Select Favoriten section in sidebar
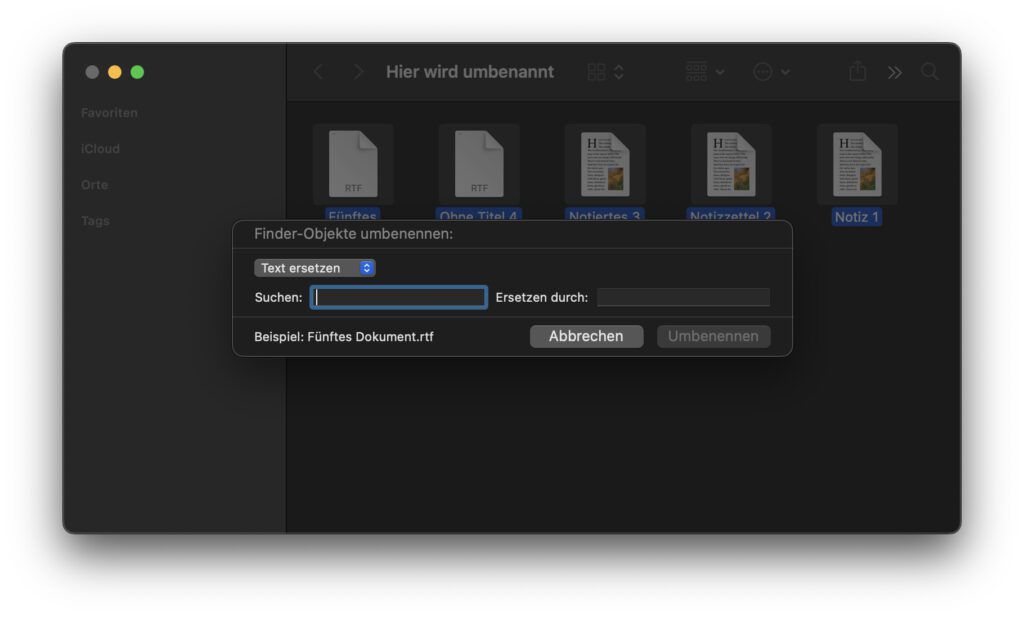The width and height of the screenshot is (1024, 617). [109, 113]
